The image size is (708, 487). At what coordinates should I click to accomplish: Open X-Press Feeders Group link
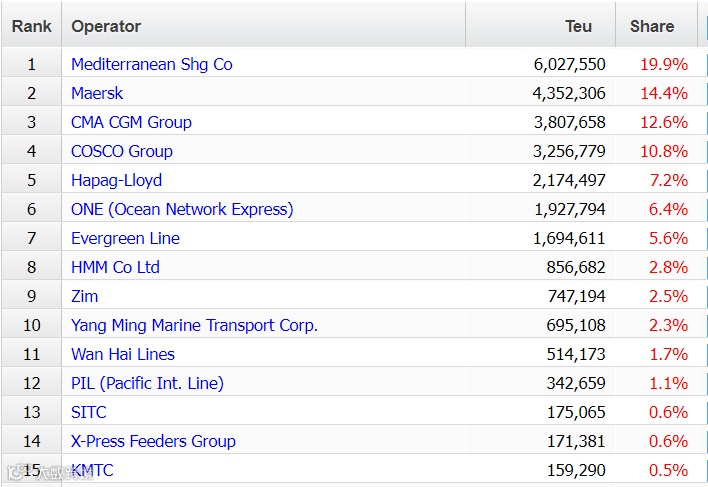[153, 441]
